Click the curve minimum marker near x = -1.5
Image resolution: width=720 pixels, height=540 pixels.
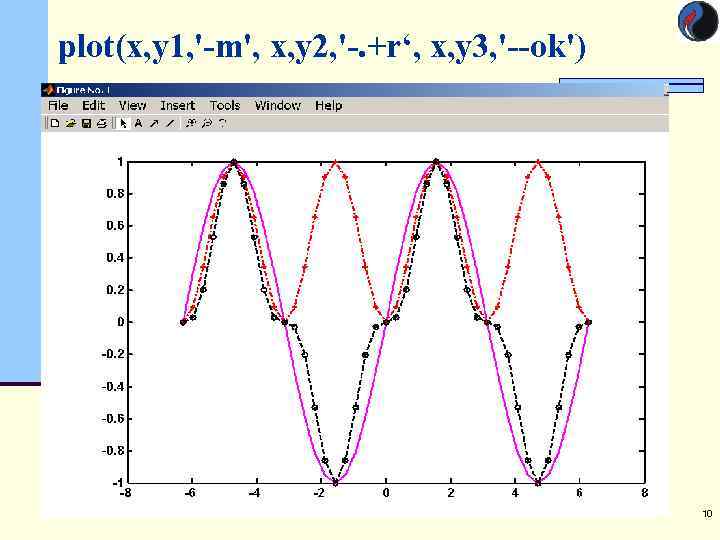(335, 483)
